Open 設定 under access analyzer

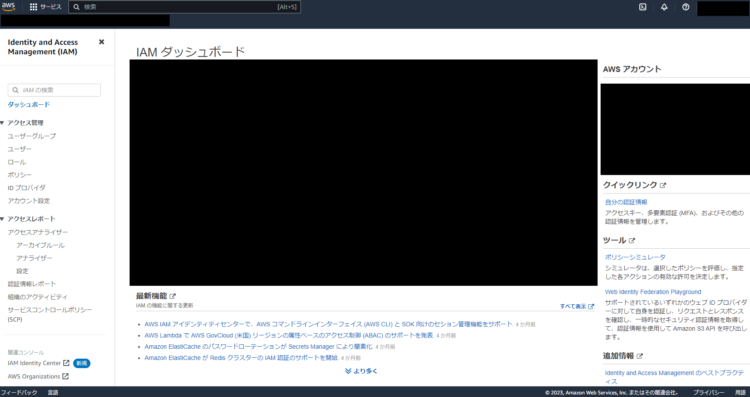[x=22, y=271]
